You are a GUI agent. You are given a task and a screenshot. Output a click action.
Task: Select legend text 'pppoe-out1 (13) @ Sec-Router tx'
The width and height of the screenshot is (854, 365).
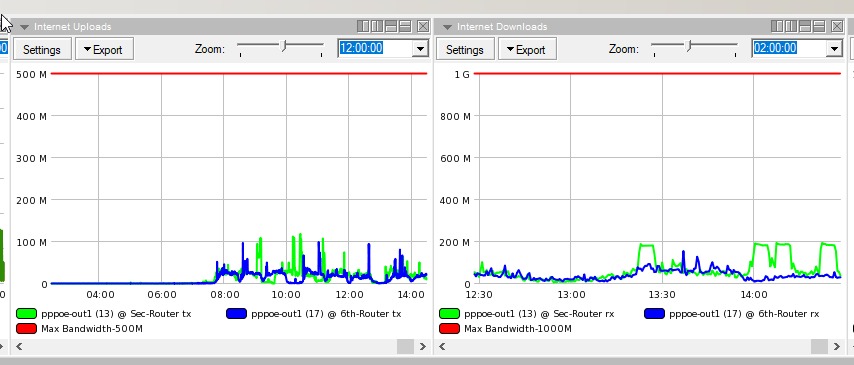pos(116,314)
